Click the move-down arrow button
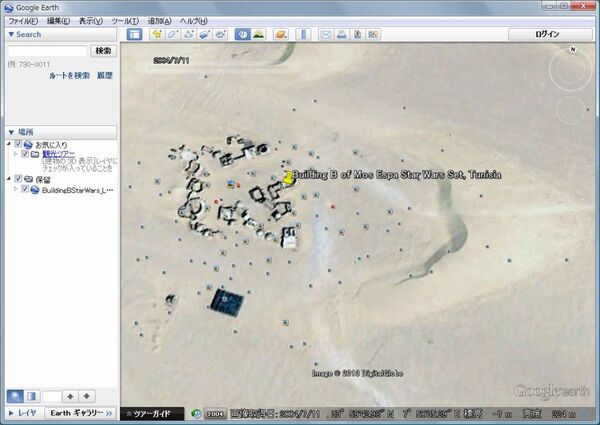The height and width of the screenshot is (425, 600). (87, 396)
